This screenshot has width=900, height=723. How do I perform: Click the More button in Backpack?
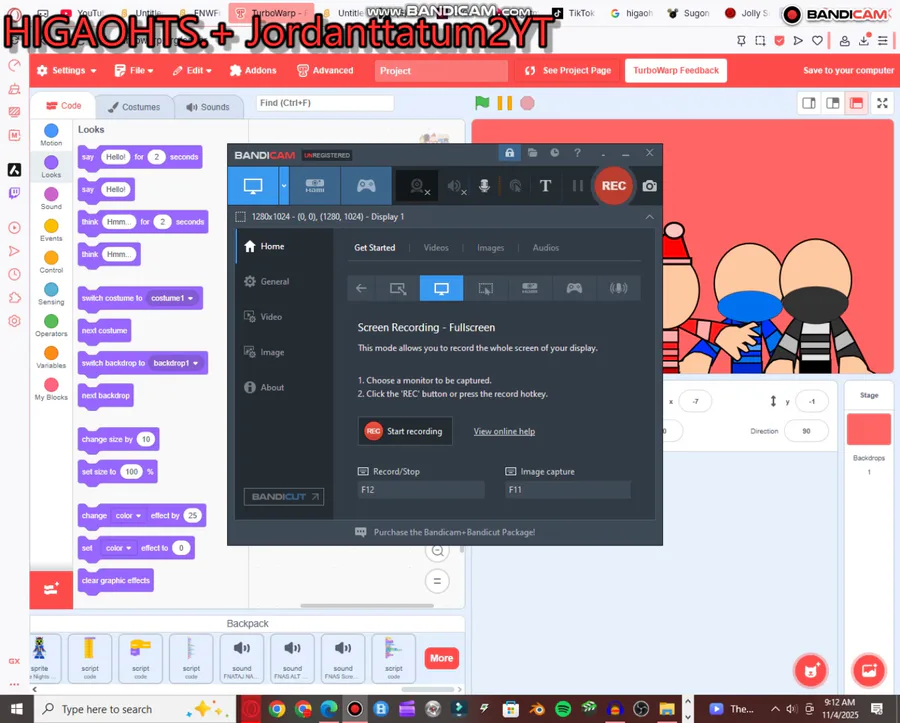pyautogui.click(x=441, y=658)
